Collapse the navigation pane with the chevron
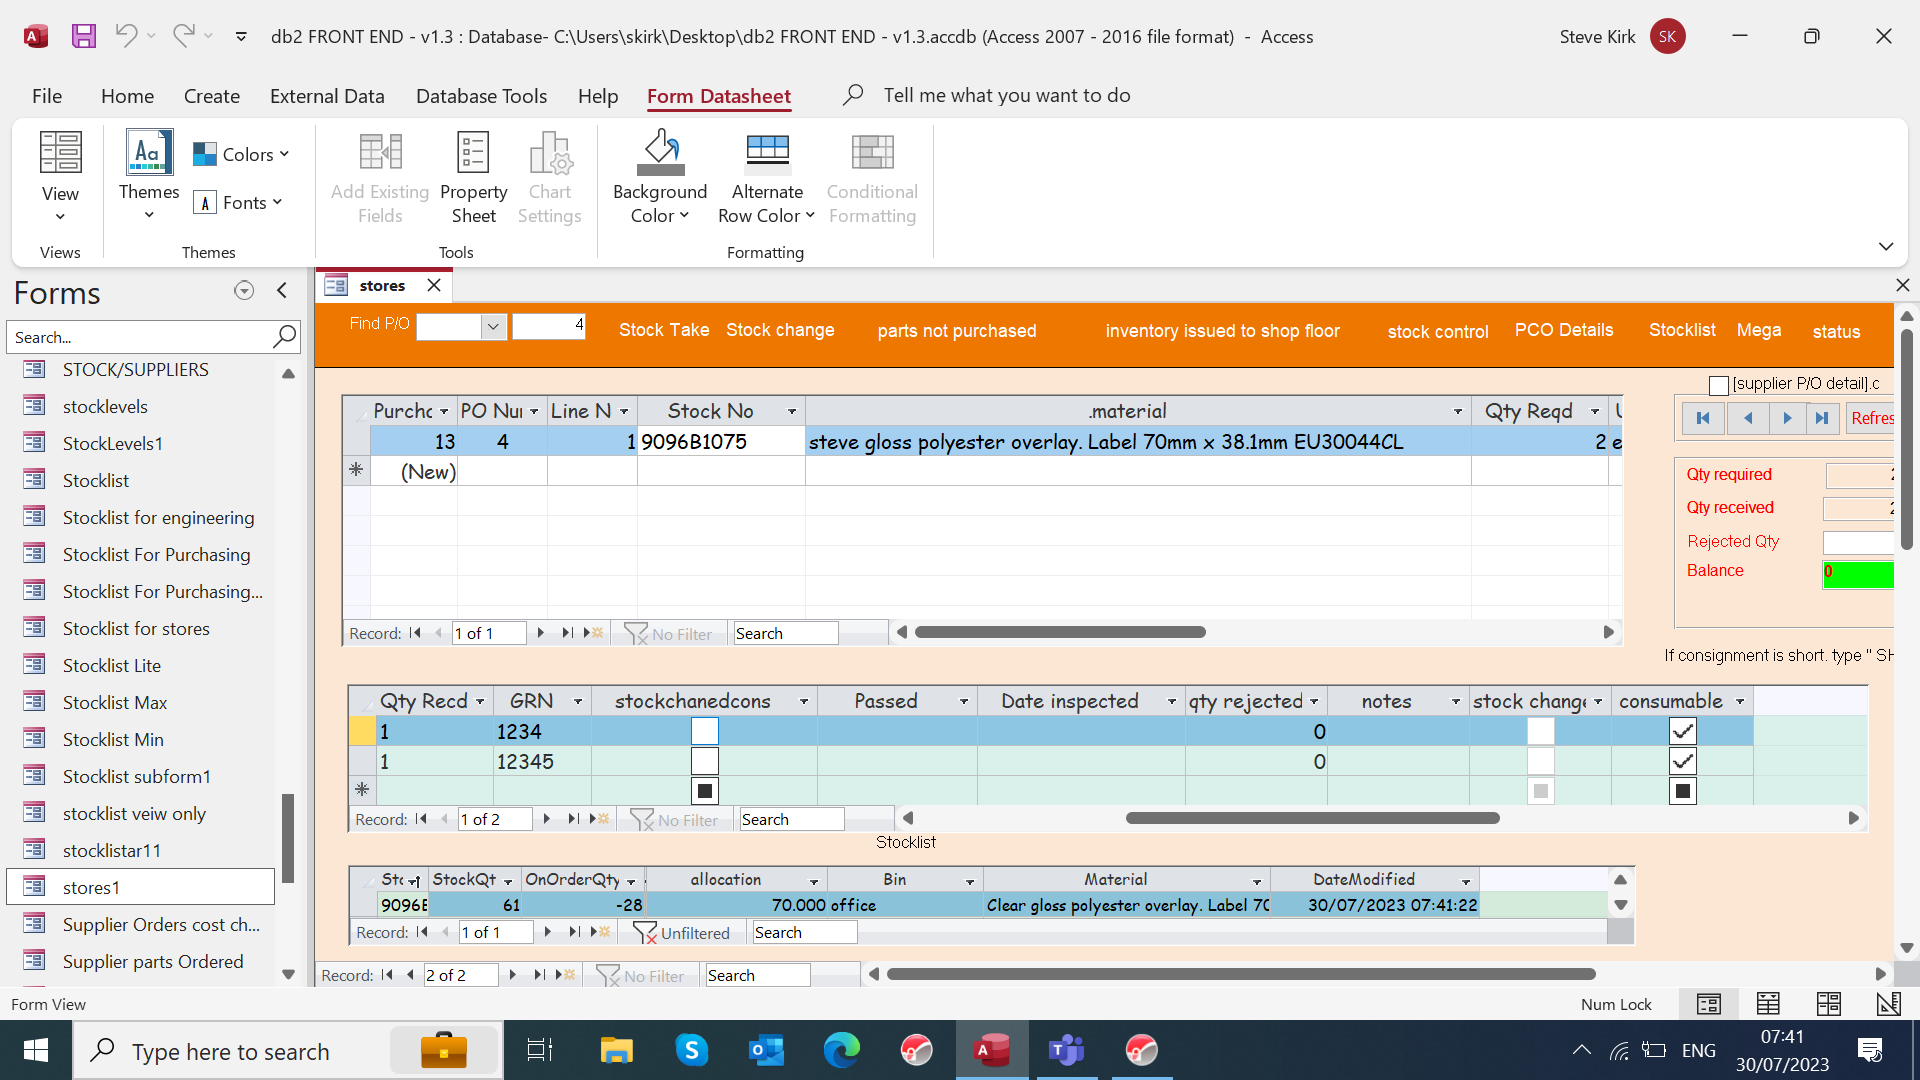 [282, 291]
